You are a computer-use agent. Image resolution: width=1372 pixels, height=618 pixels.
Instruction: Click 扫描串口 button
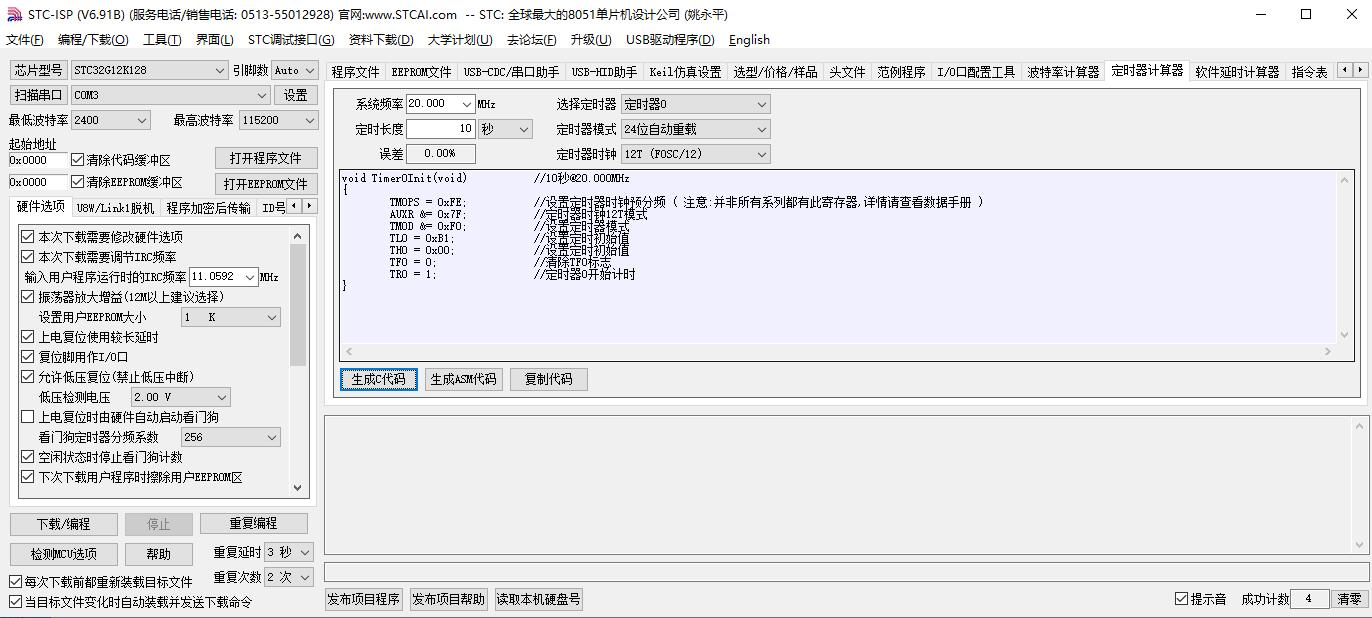(38, 95)
